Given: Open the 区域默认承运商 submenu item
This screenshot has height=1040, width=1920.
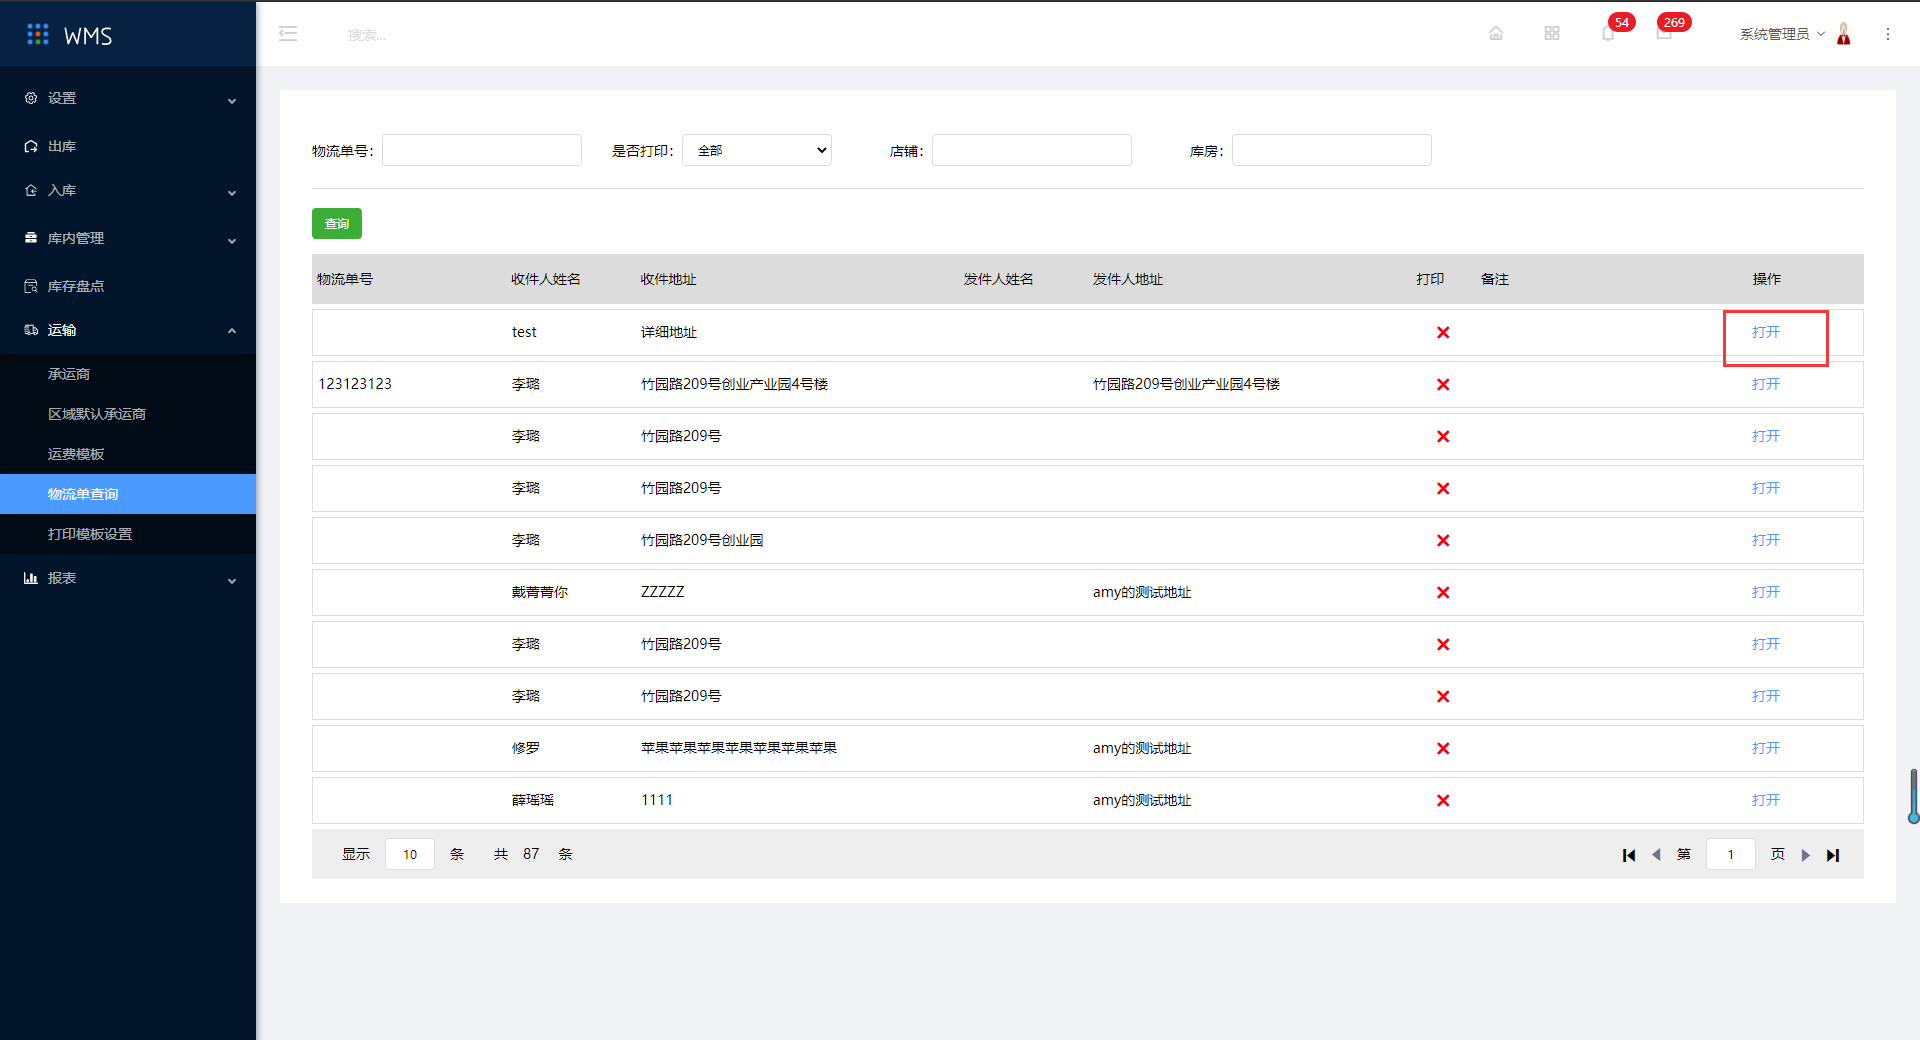Looking at the screenshot, I should pos(128,414).
